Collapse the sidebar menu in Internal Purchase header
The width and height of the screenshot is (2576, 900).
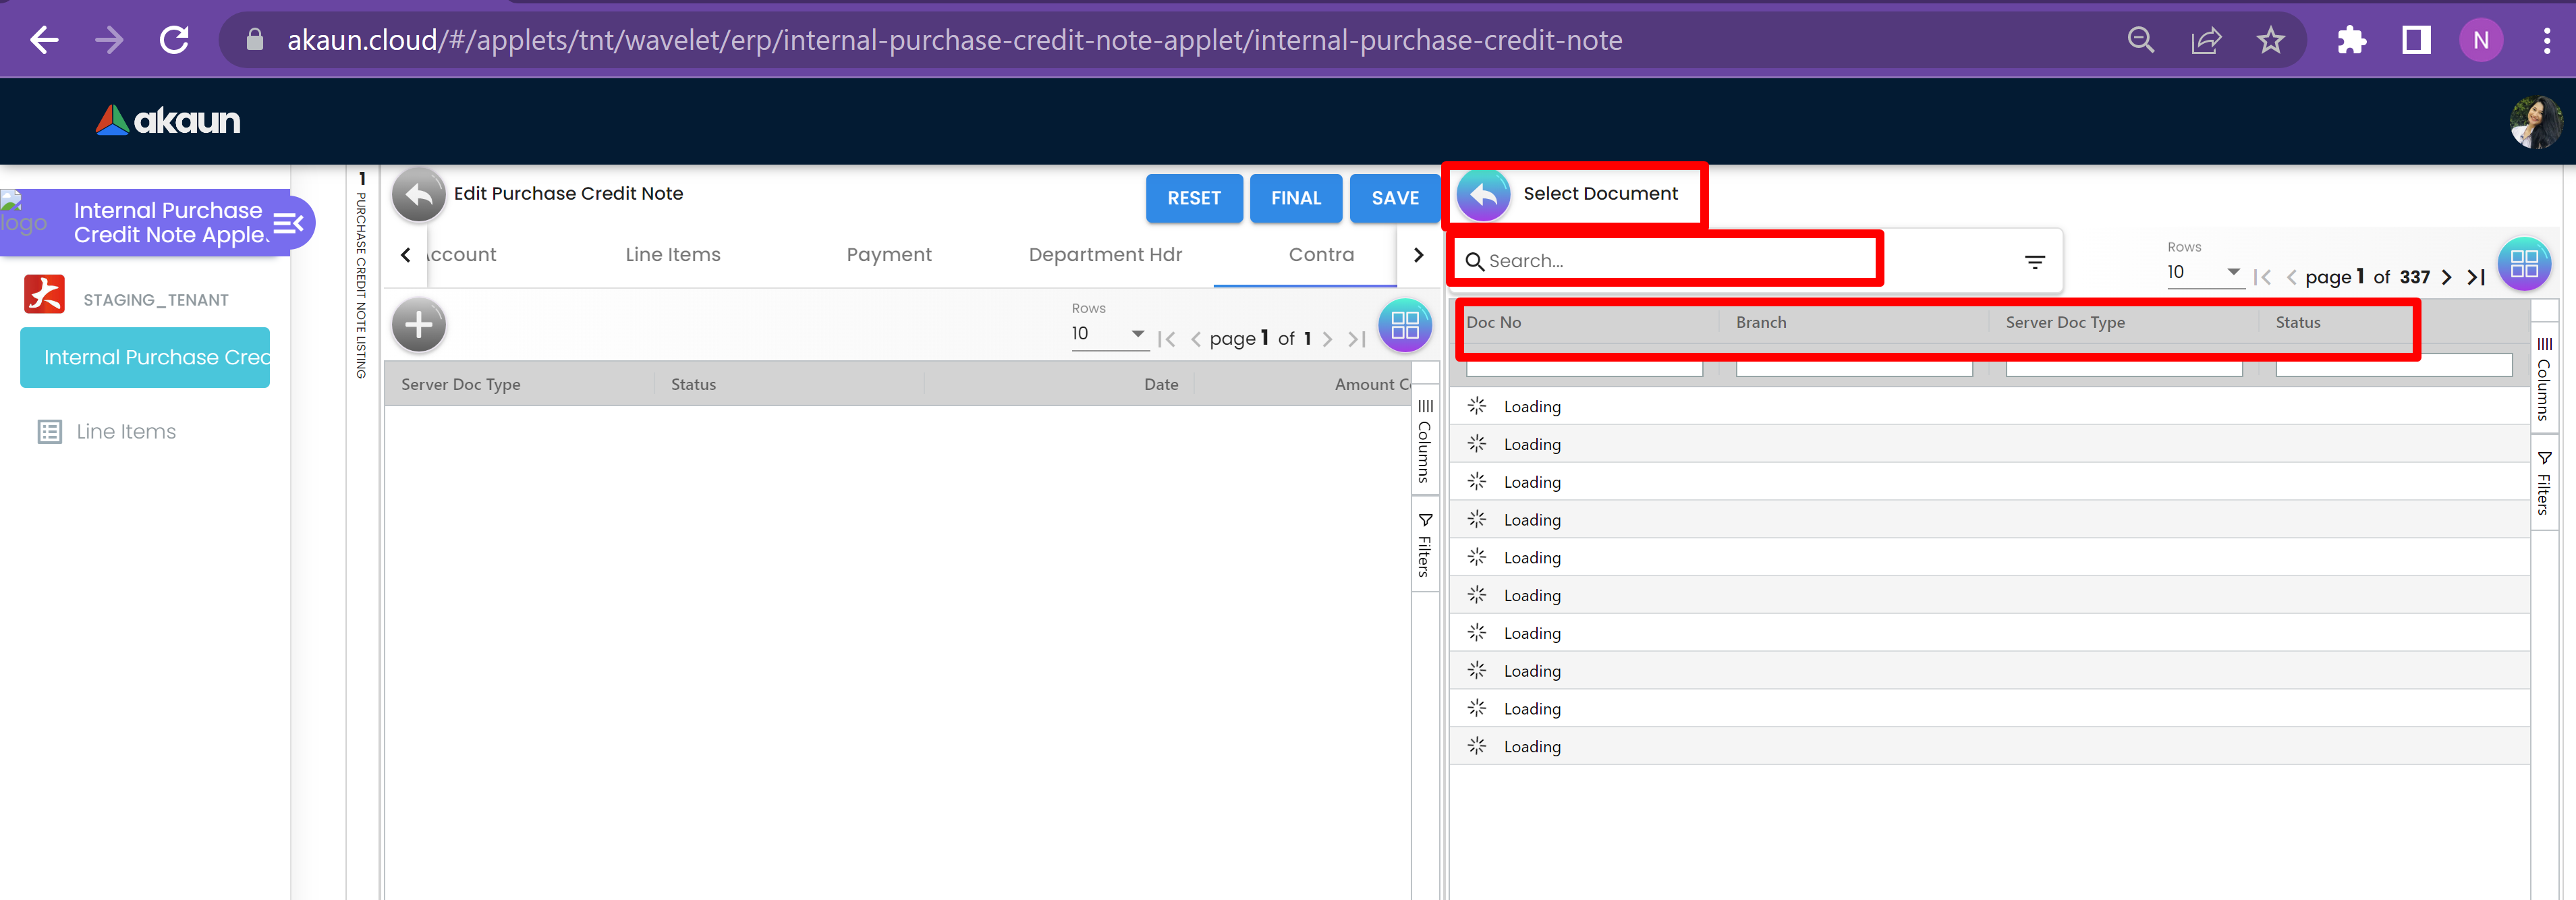(288, 223)
